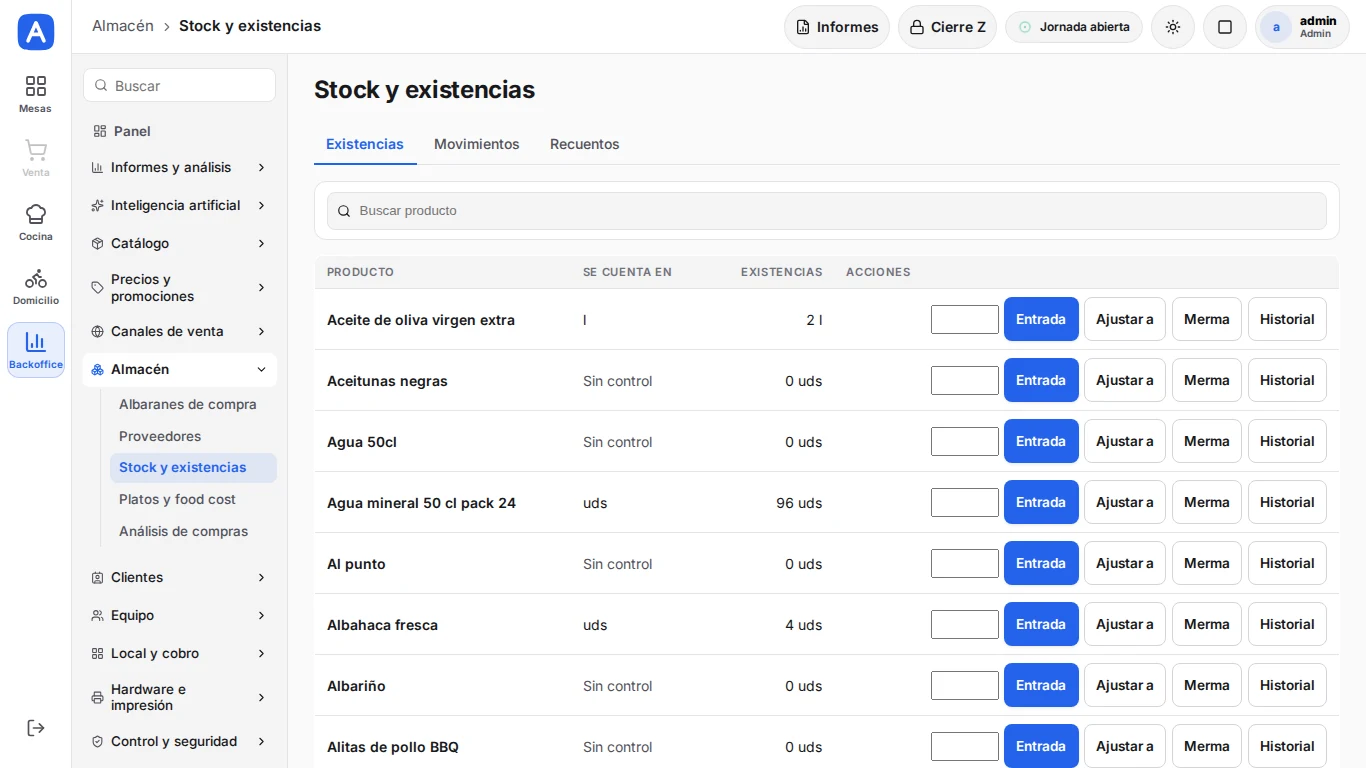
Task: Click Ajustar a for Alitas de pollo BBQ
Action: click(1125, 746)
